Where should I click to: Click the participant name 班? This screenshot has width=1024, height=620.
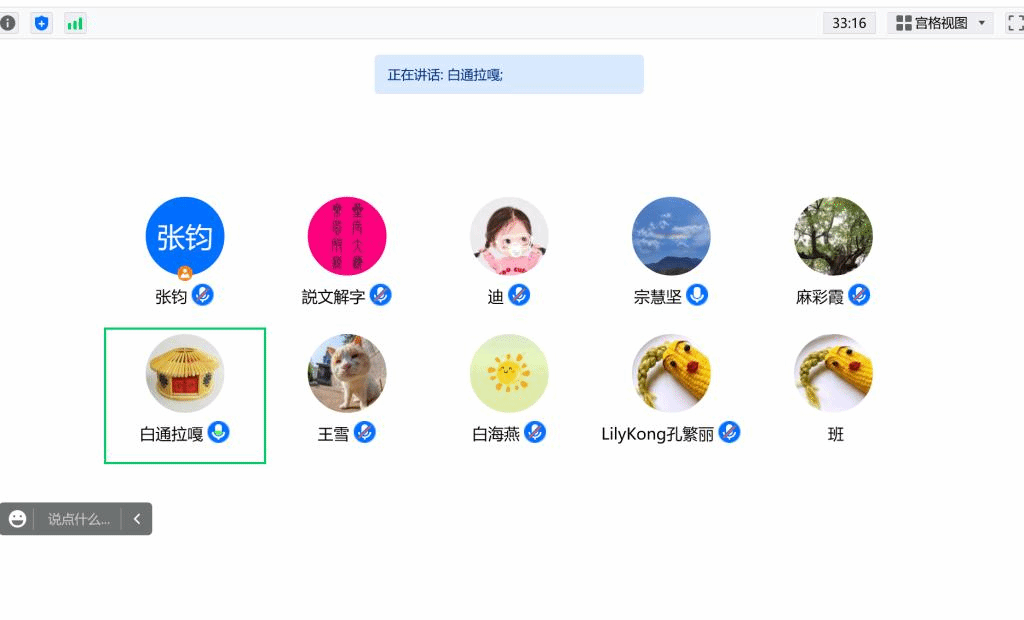pos(836,434)
